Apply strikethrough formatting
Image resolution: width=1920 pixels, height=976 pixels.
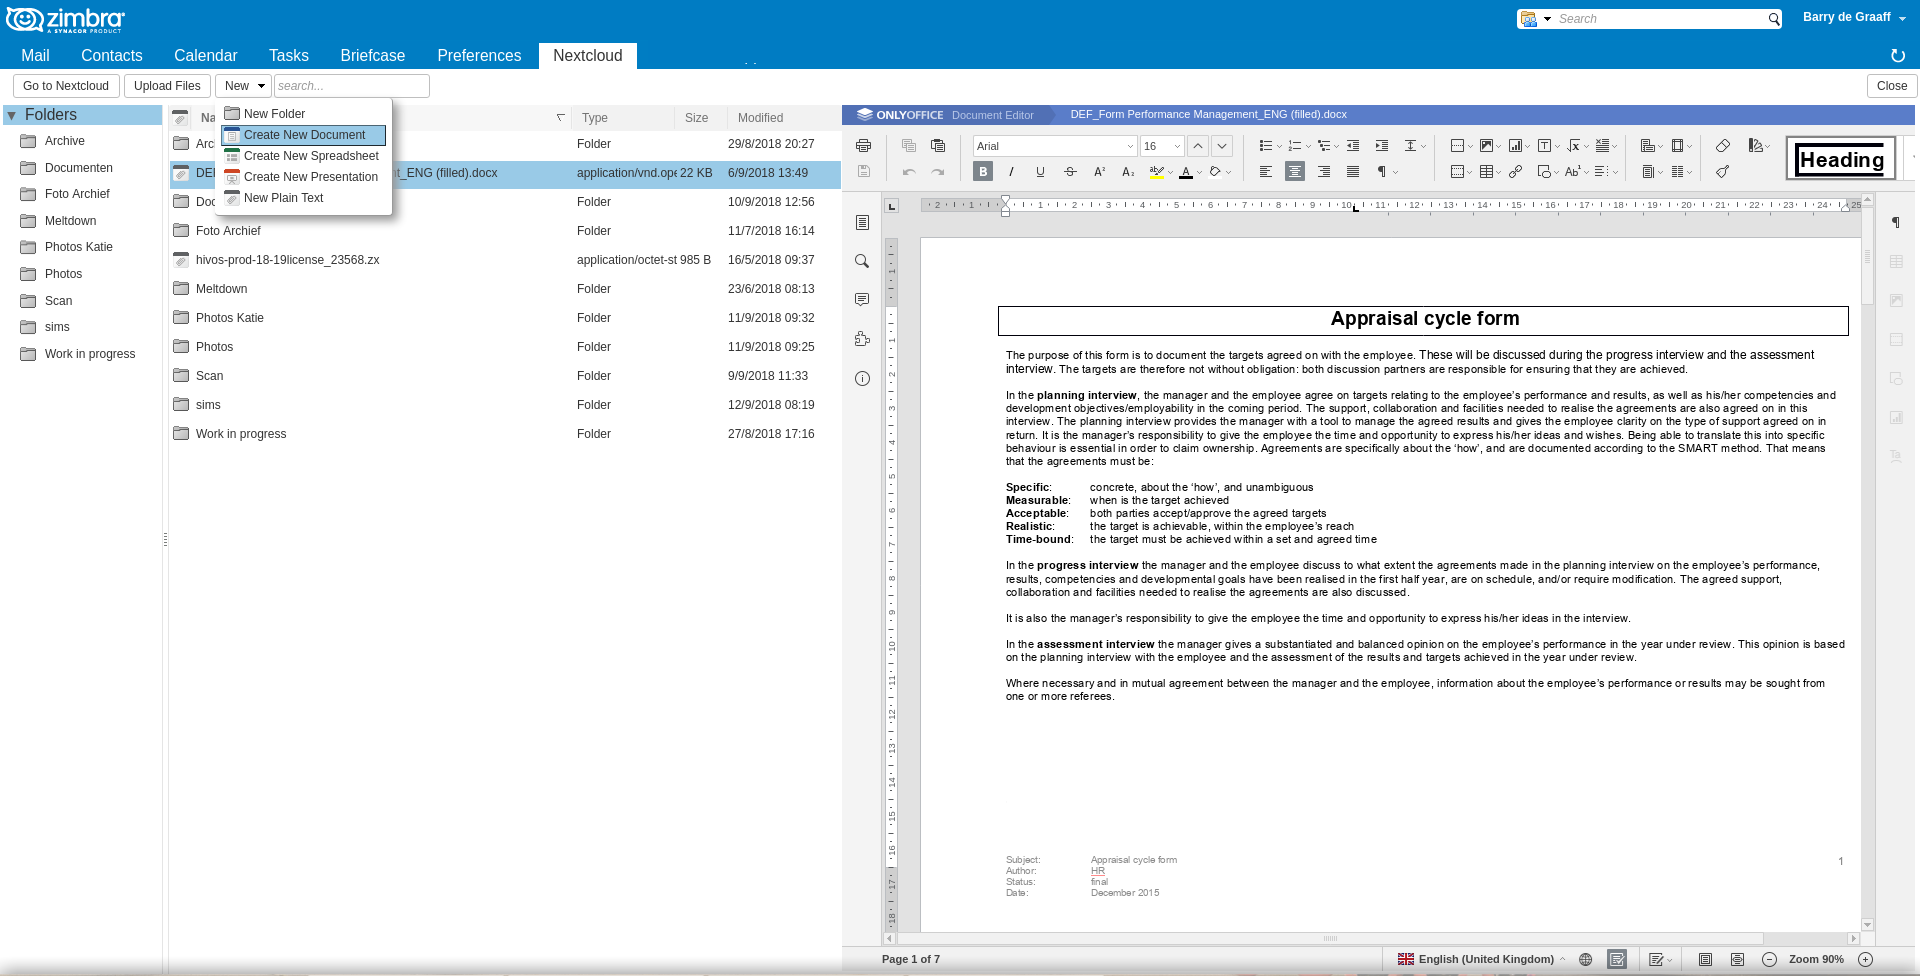tap(1070, 172)
